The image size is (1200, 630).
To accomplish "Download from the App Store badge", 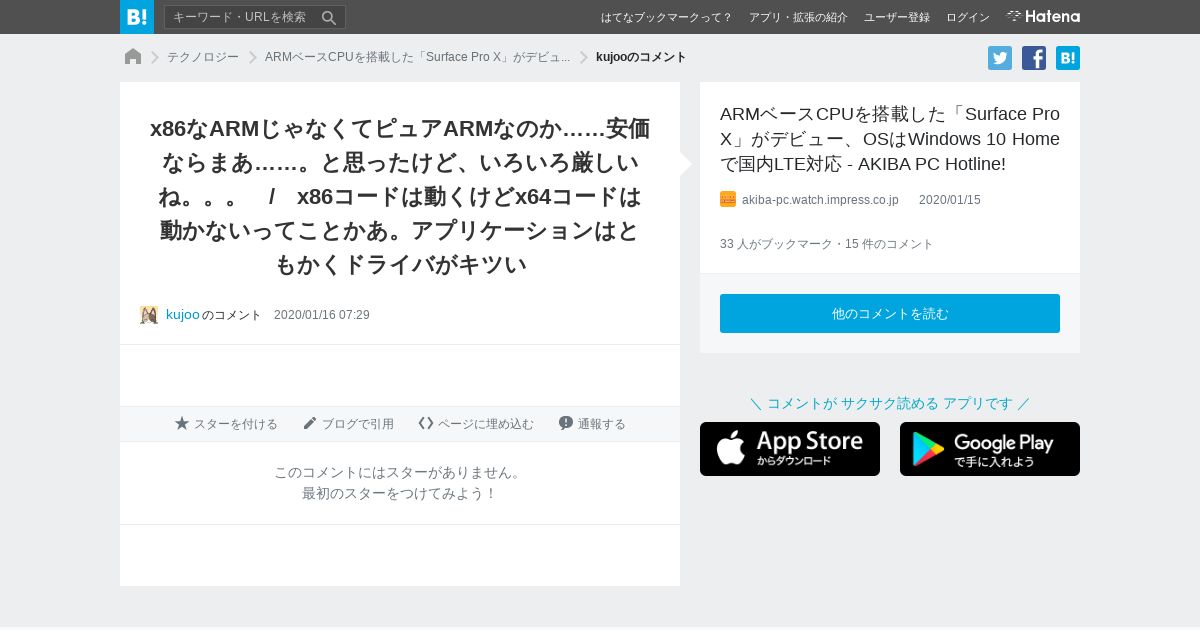I will tap(790, 449).
